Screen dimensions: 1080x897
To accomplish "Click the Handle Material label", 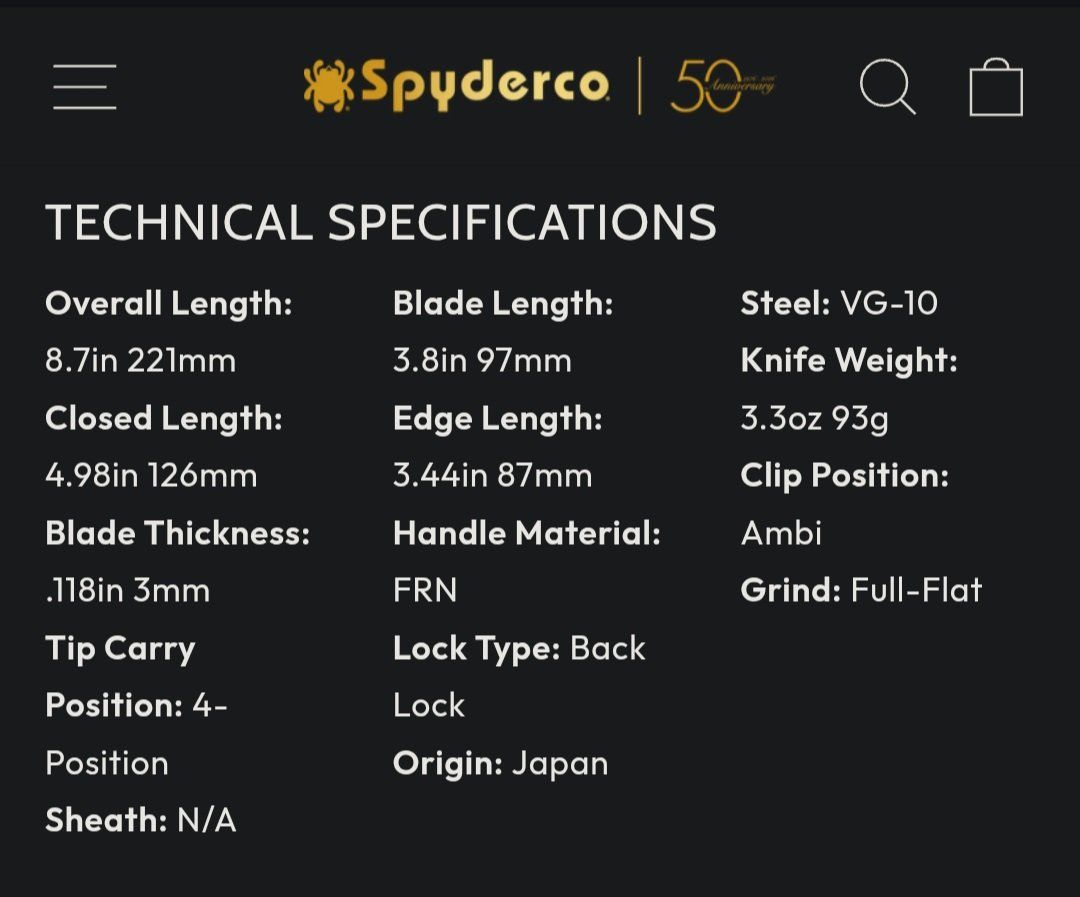I will [x=527, y=533].
